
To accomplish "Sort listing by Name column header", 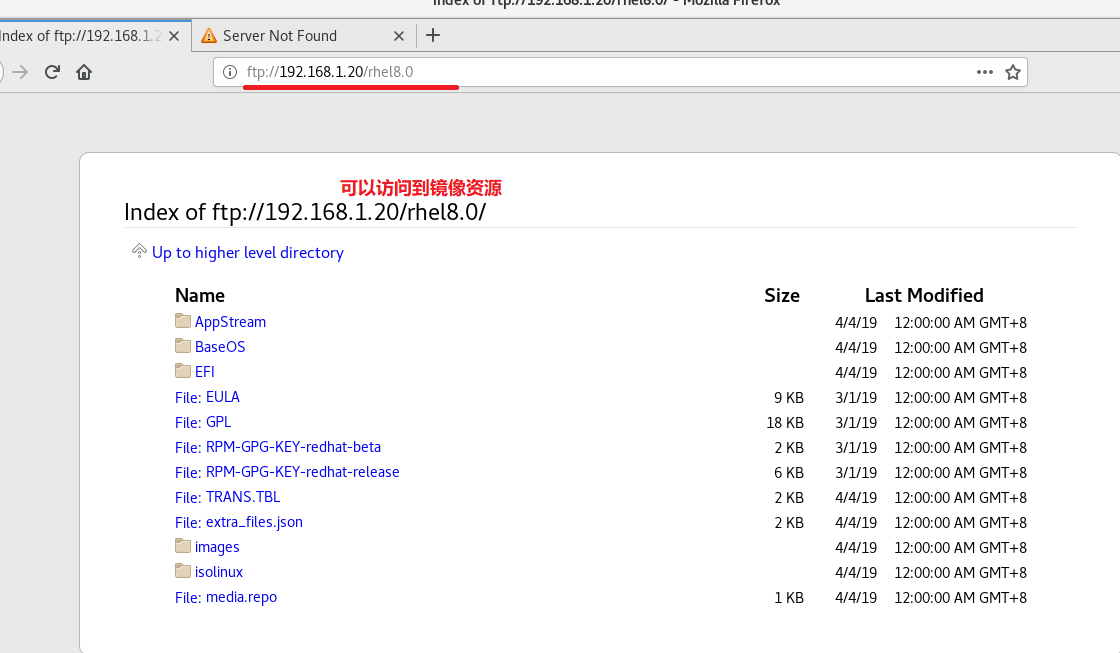I will tap(200, 296).
